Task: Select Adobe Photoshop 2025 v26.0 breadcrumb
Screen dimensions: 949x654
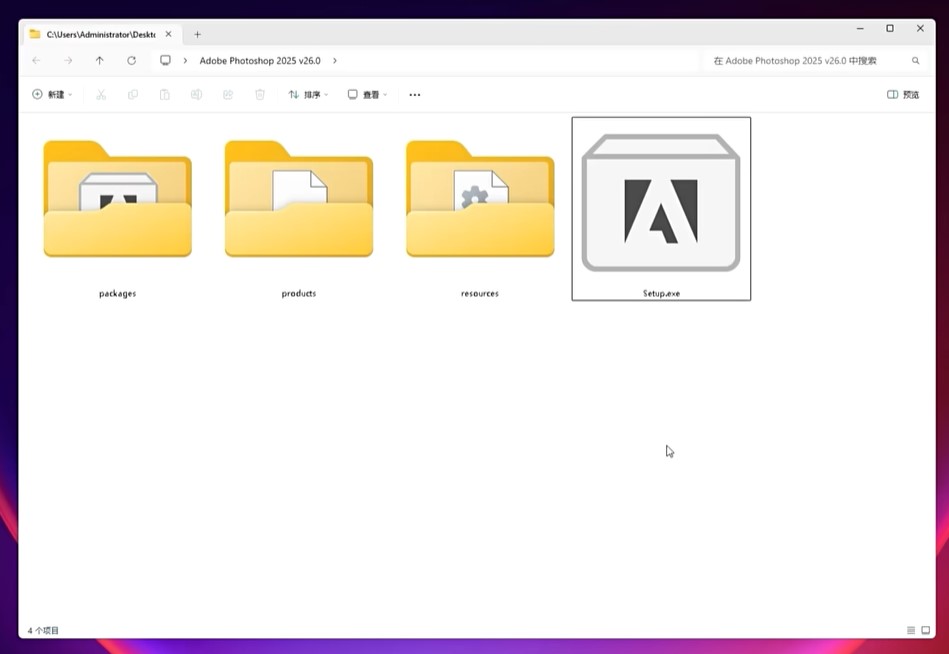Action: [x=260, y=60]
